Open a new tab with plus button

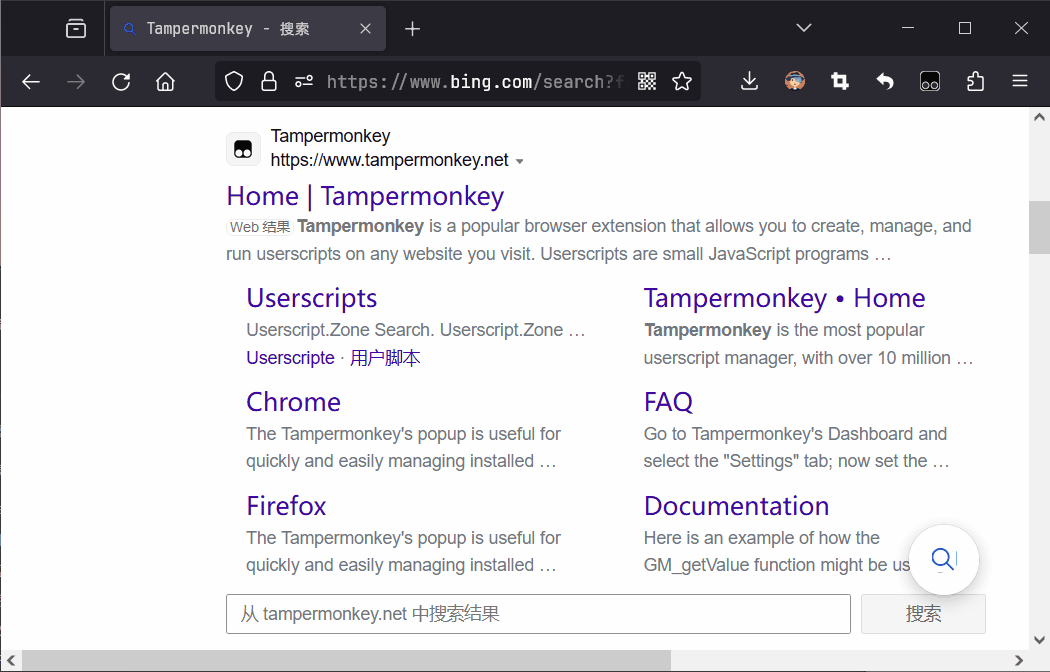412,29
